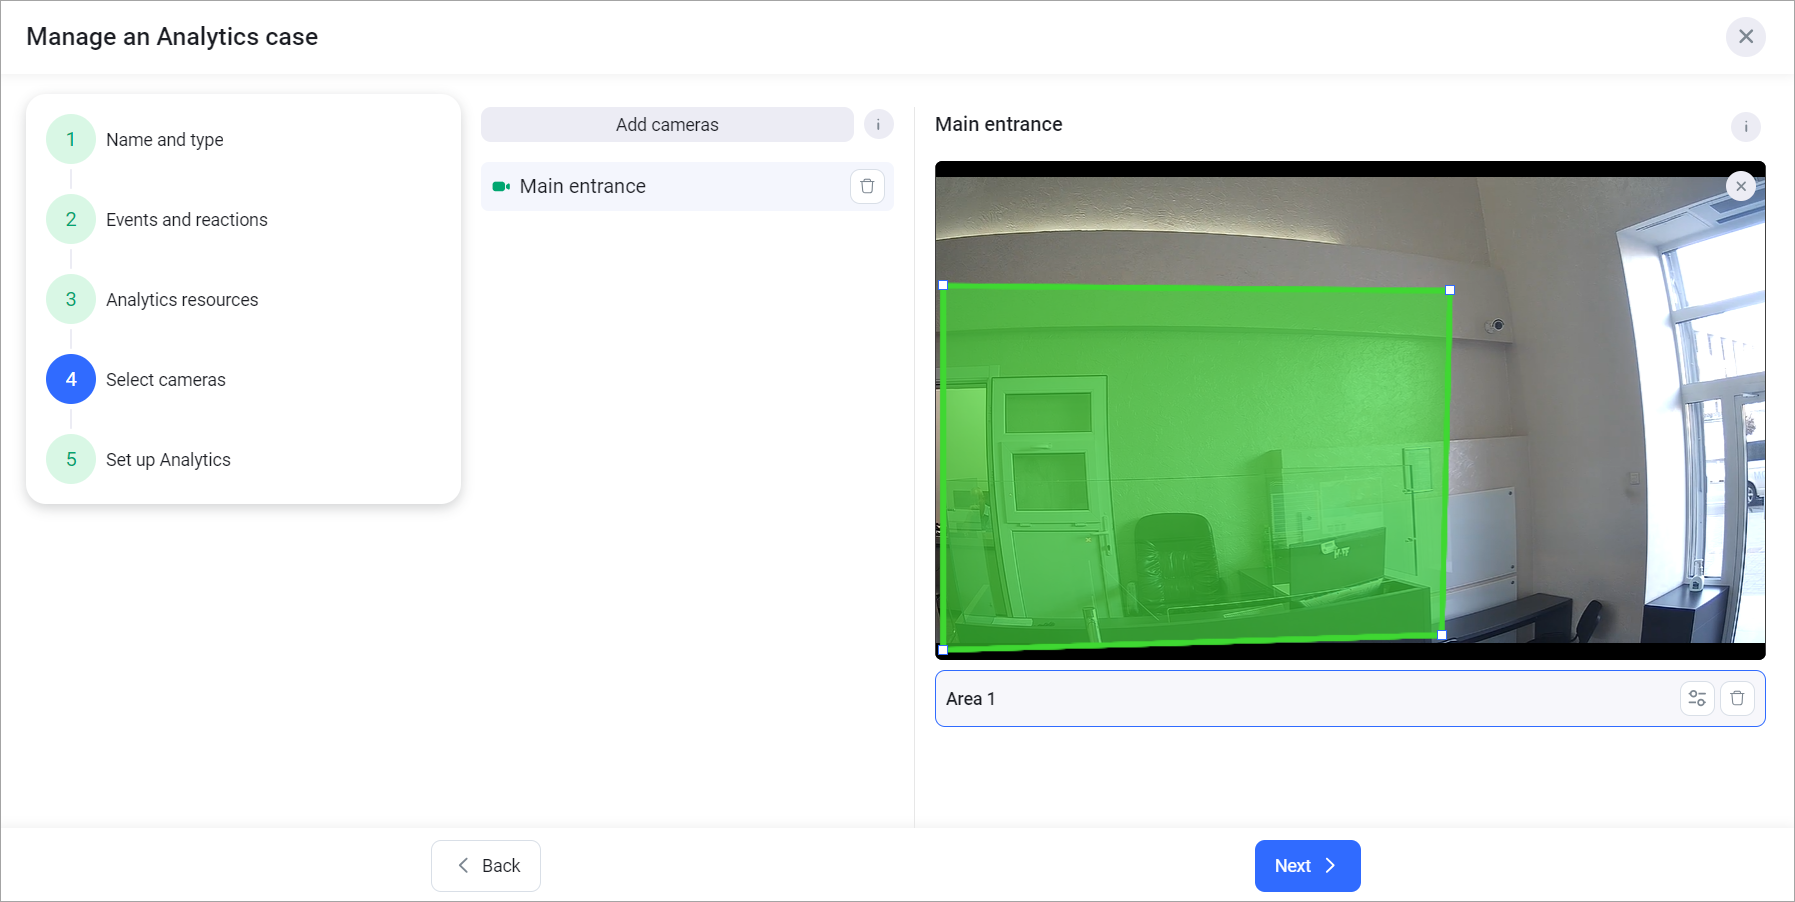Click the green camera icon for Main entrance

501,187
